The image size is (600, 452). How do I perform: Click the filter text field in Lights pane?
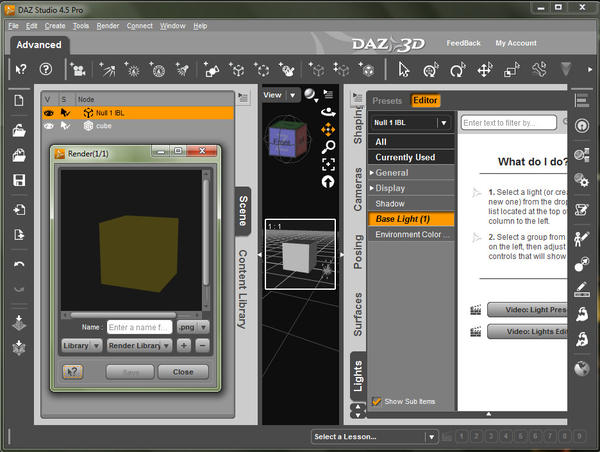509,123
